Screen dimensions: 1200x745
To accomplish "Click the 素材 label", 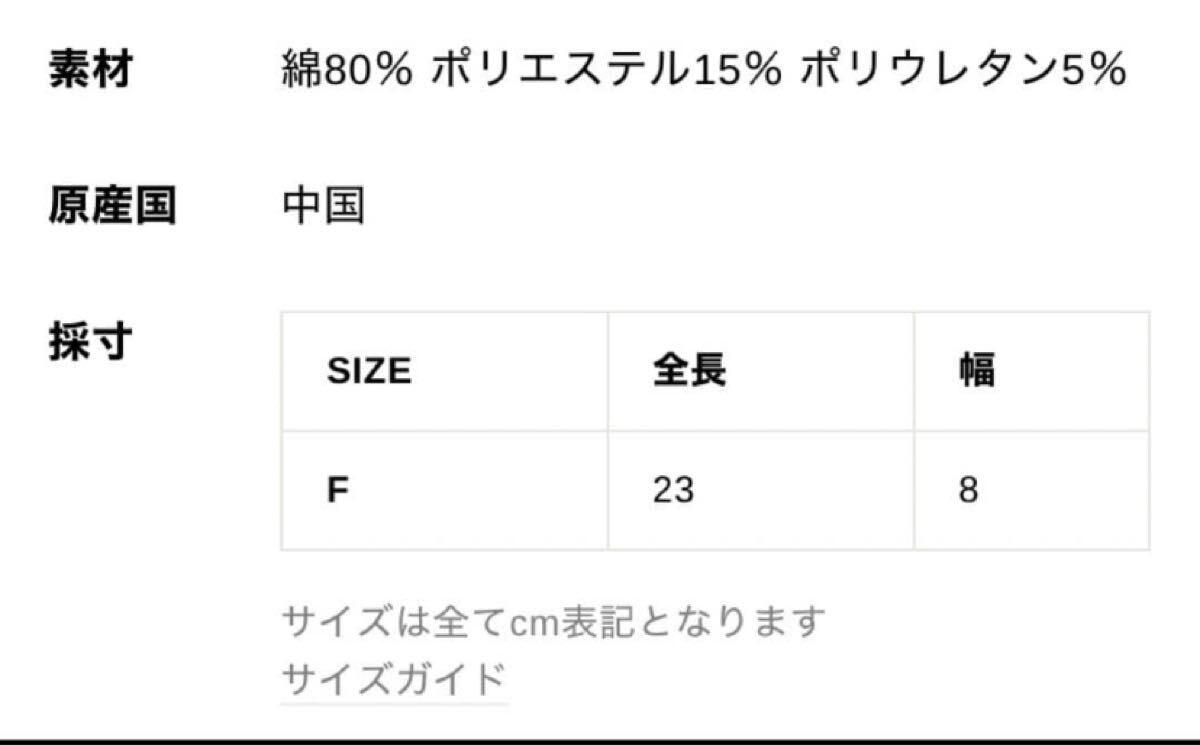I will [91, 71].
